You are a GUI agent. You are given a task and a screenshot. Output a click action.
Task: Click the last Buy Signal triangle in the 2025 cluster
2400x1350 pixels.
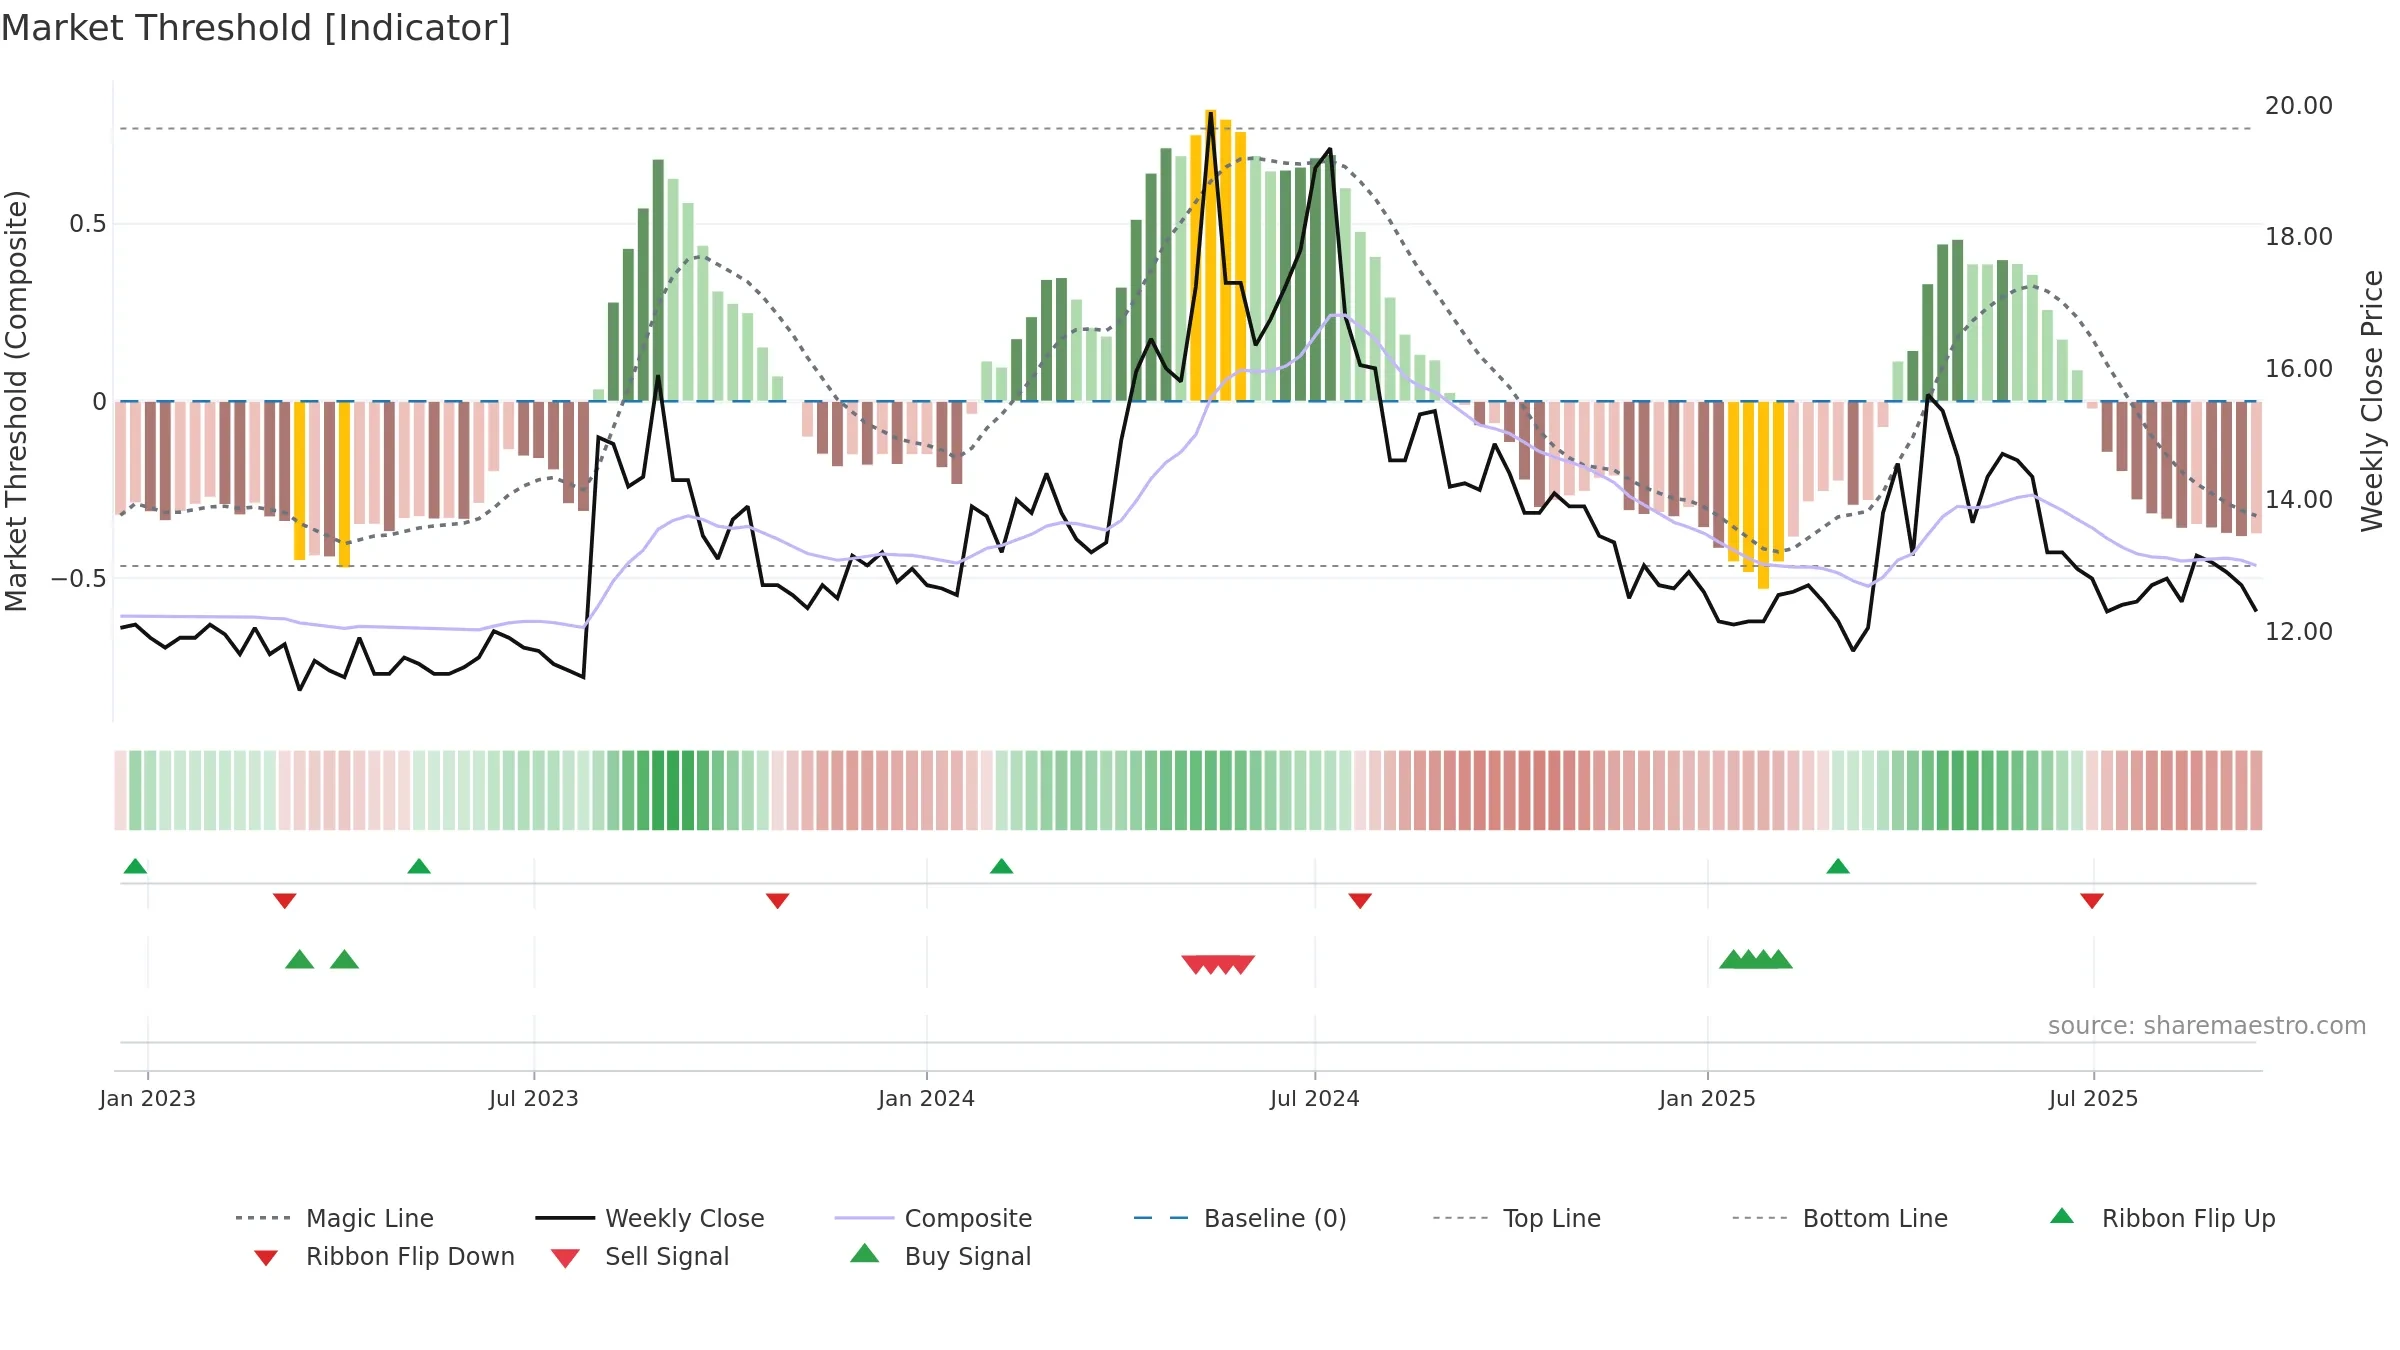(x=1779, y=960)
